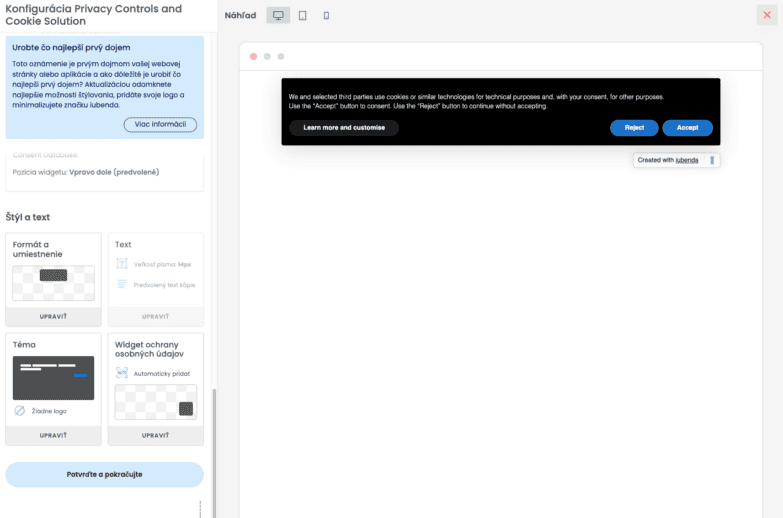Switch preview to tablet view
Image resolution: width=783 pixels, height=518 pixels.
click(302, 15)
